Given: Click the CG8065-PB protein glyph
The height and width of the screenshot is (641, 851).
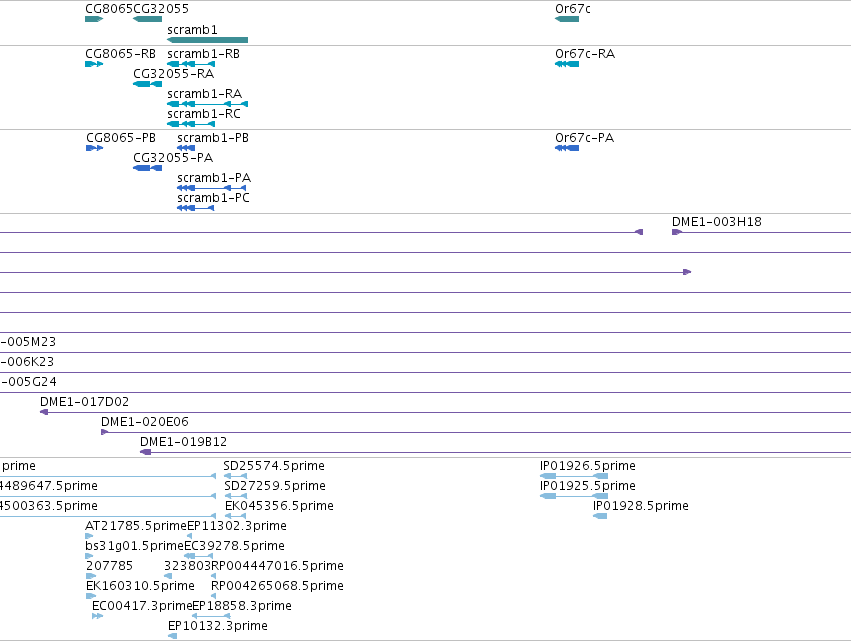Looking at the screenshot, I should [94, 148].
